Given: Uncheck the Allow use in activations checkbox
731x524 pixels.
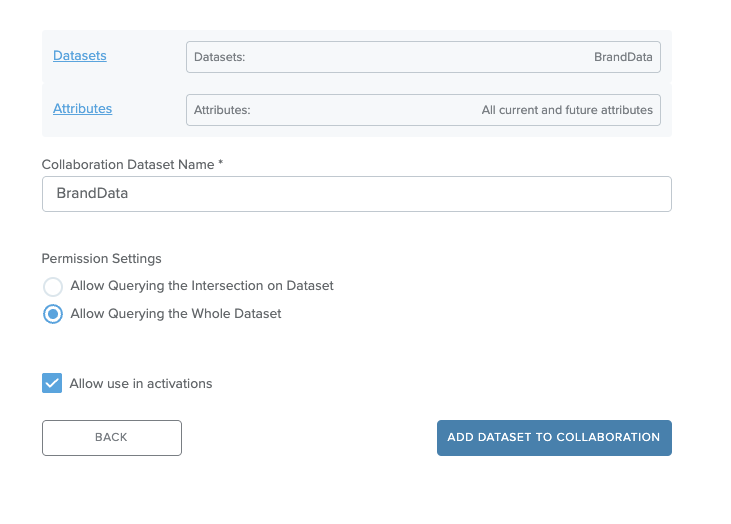Looking at the screenshot, I should [x=52, y=383].
